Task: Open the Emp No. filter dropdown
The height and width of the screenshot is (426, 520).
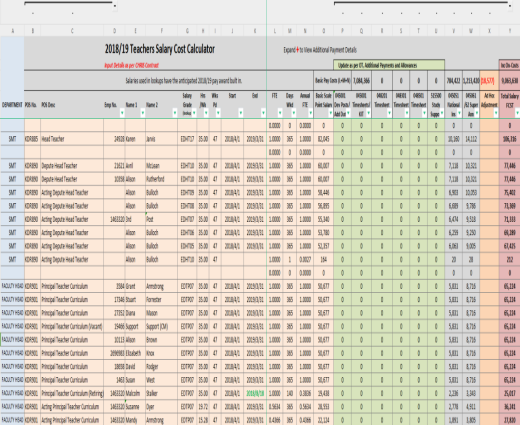Action: (x=122, y=113)
